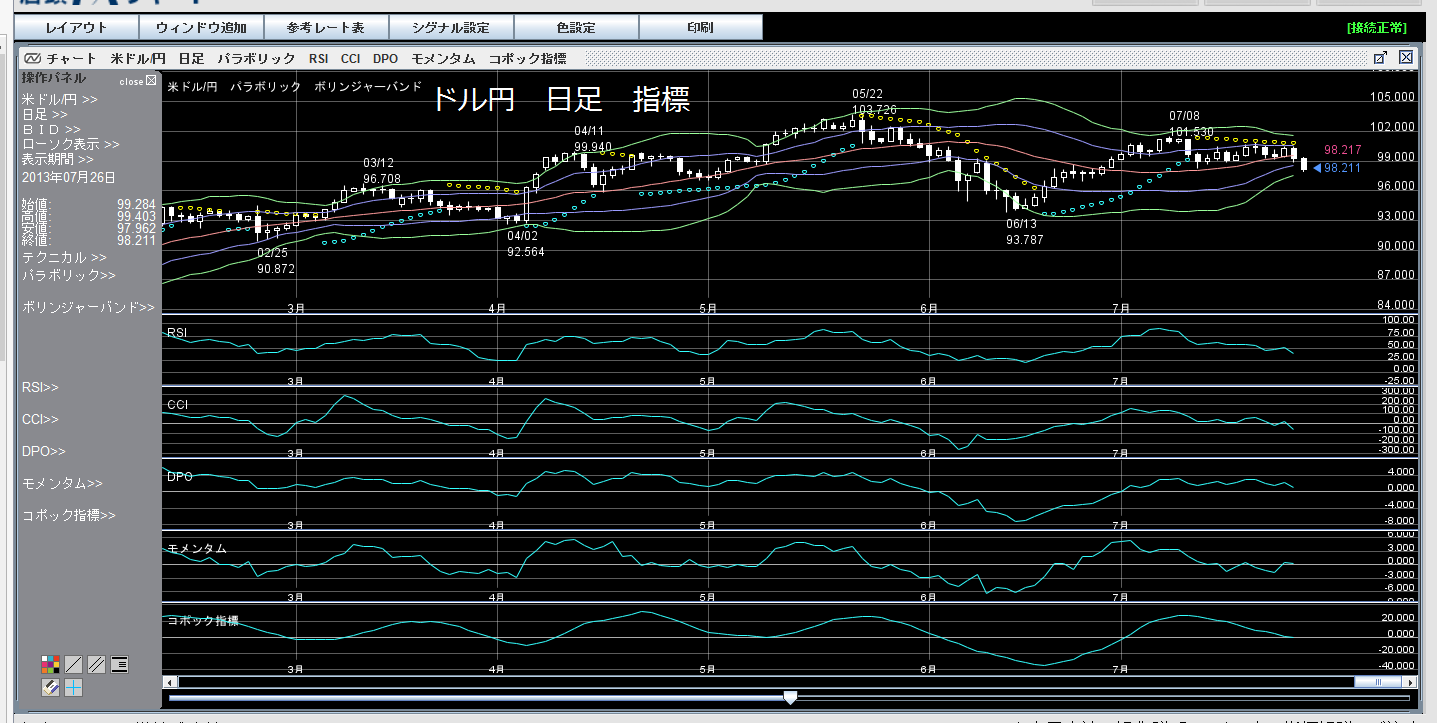This screenshot has height=723, width=1437.
Task: Click the text list layout tool icon
Action: [x=119, y=665]
